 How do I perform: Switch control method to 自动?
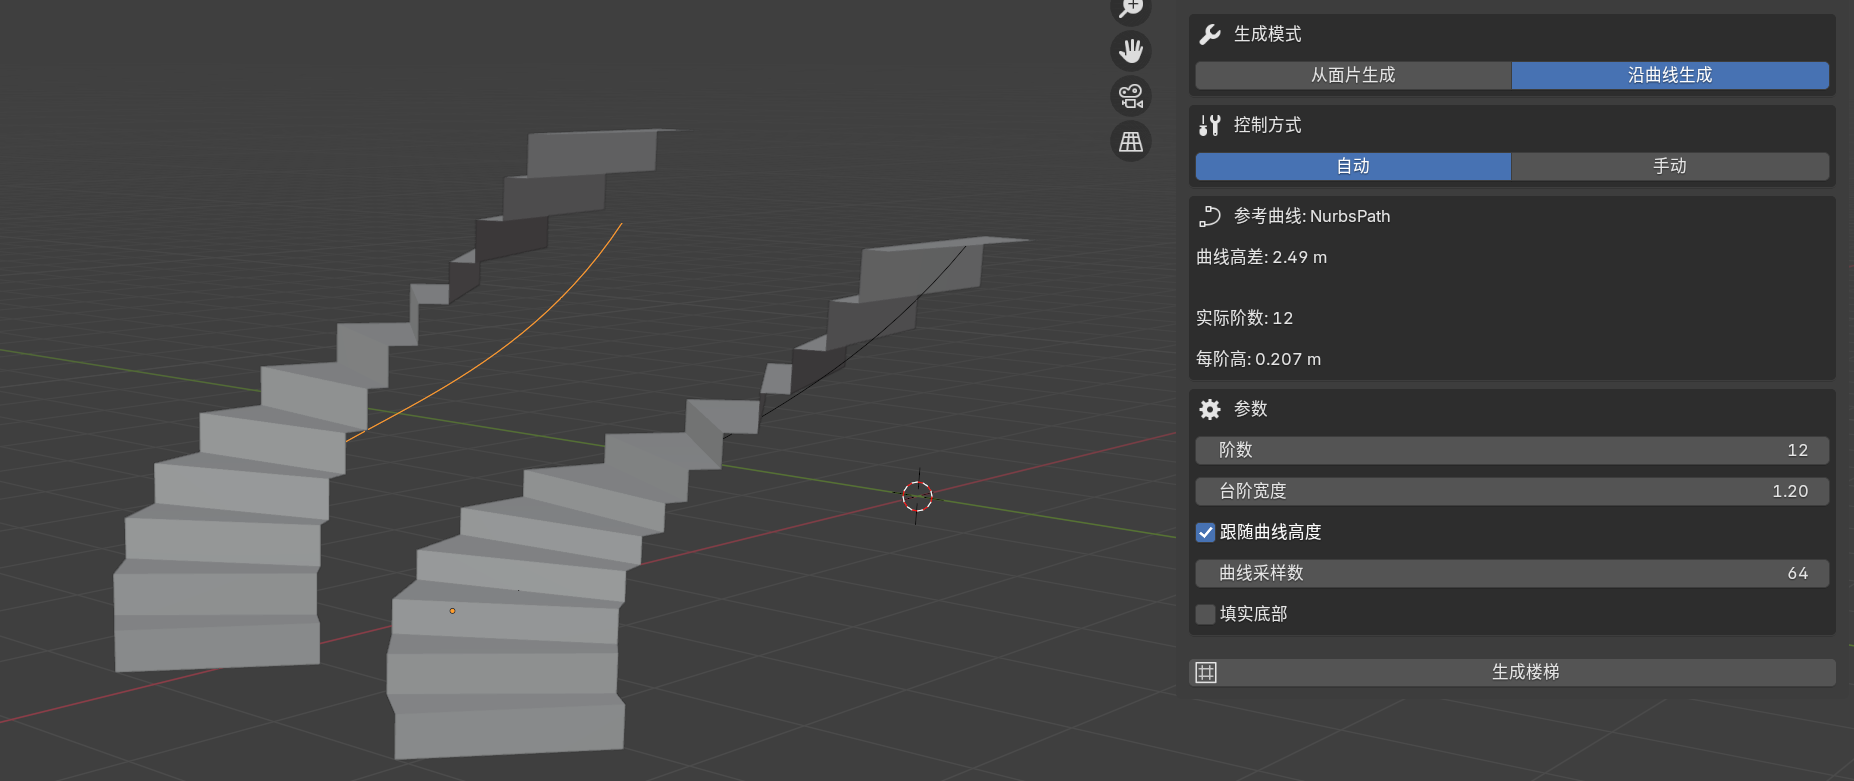1353,166
